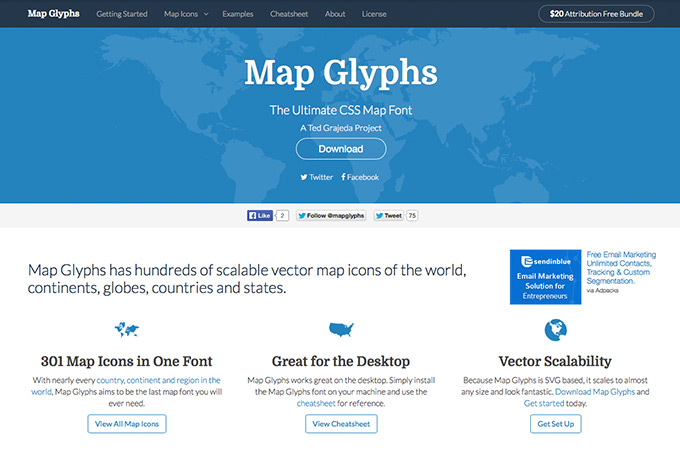
Task: Click the A Ted Grajeda Project text
Action: coord(341,128)
